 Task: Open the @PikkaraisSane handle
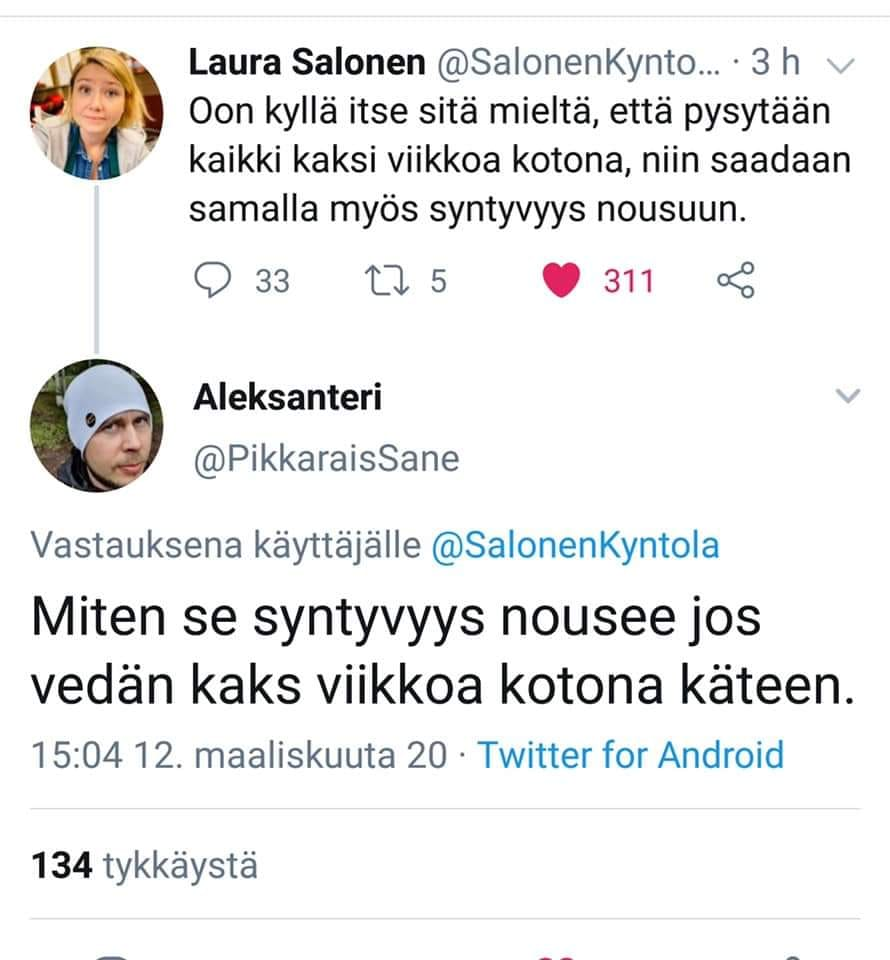coord(325,458)
